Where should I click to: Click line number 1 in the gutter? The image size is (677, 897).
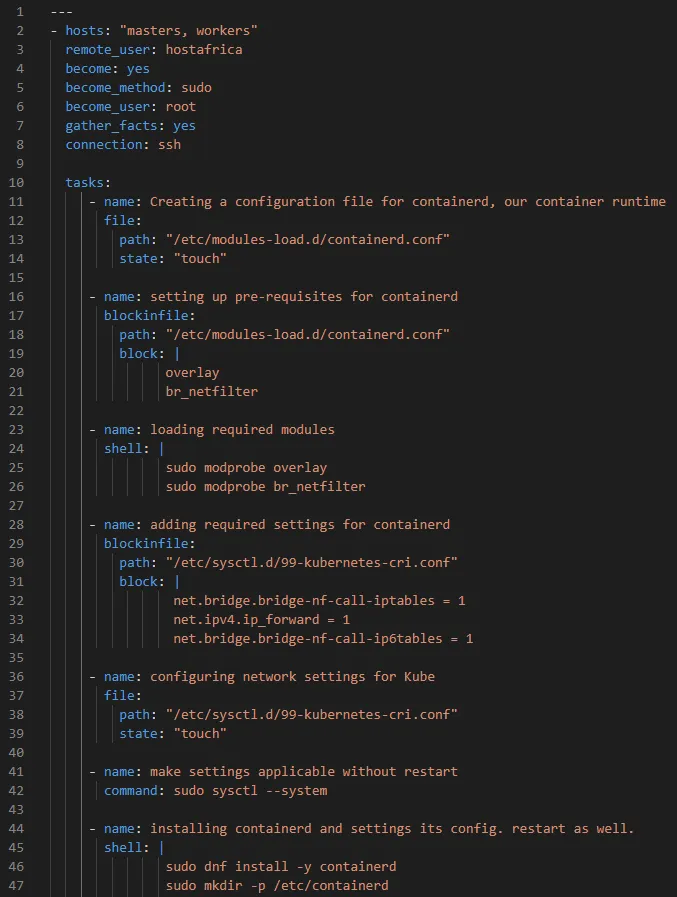pos(20,11)
